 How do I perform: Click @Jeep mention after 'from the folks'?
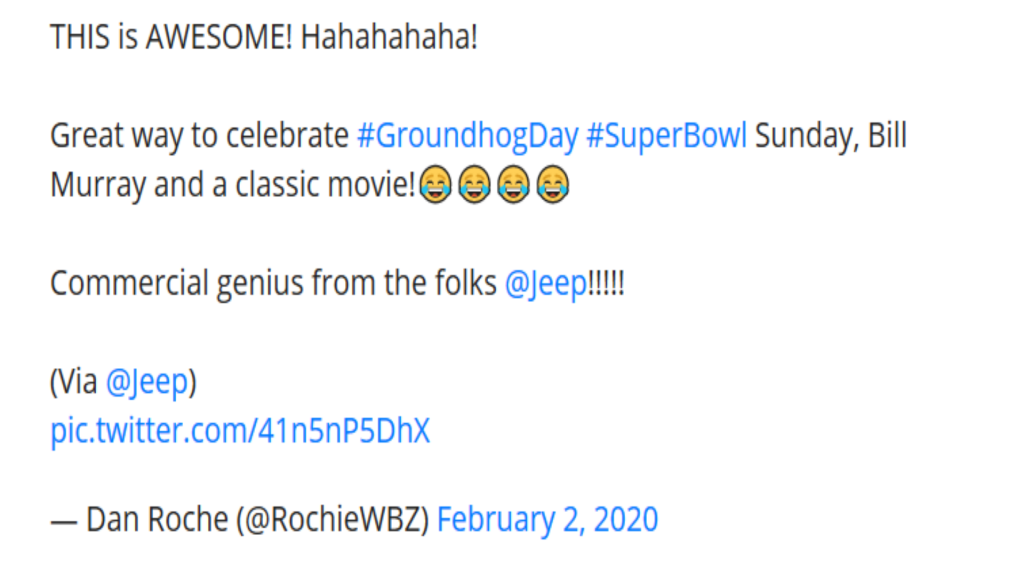pyautogui.click(x=546, y=284)
